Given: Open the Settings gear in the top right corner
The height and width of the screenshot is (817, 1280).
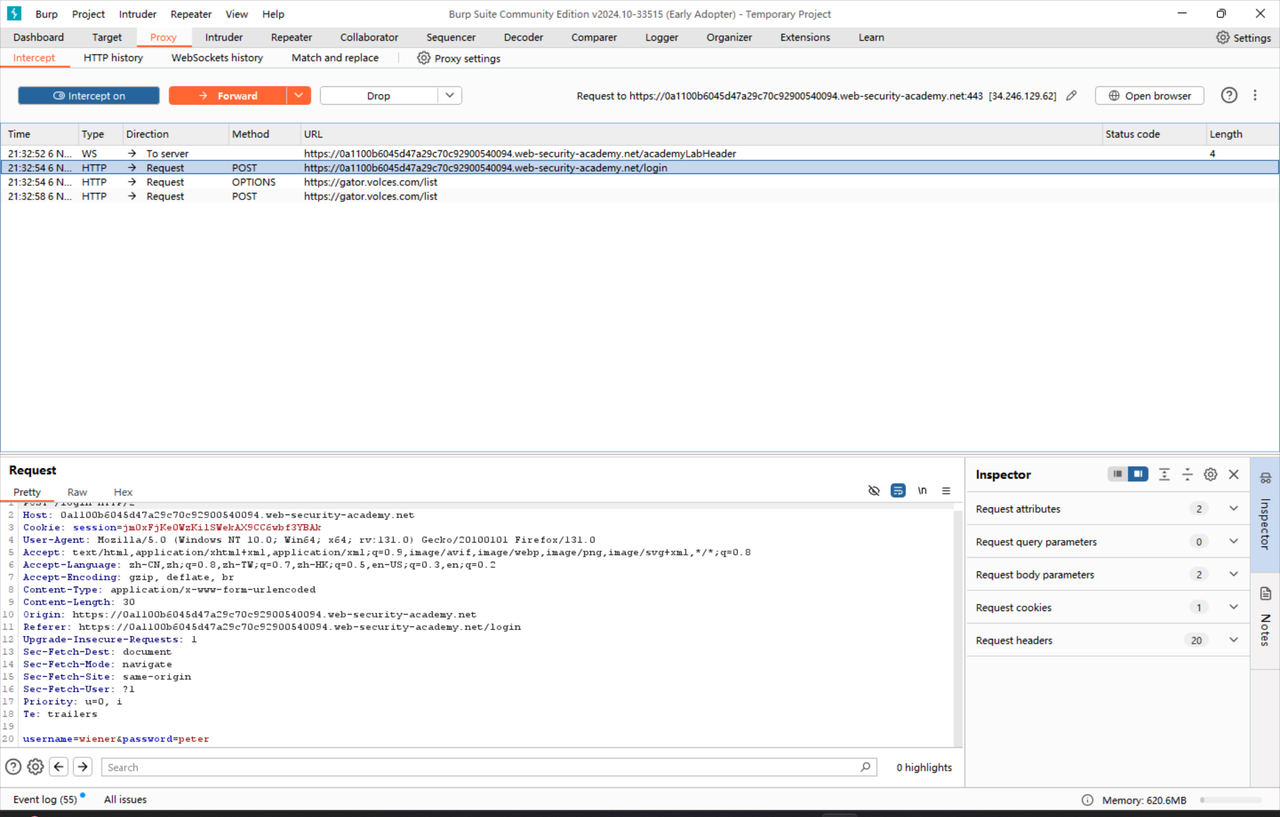Looking at the screenshot, I should coord(1243,37).
